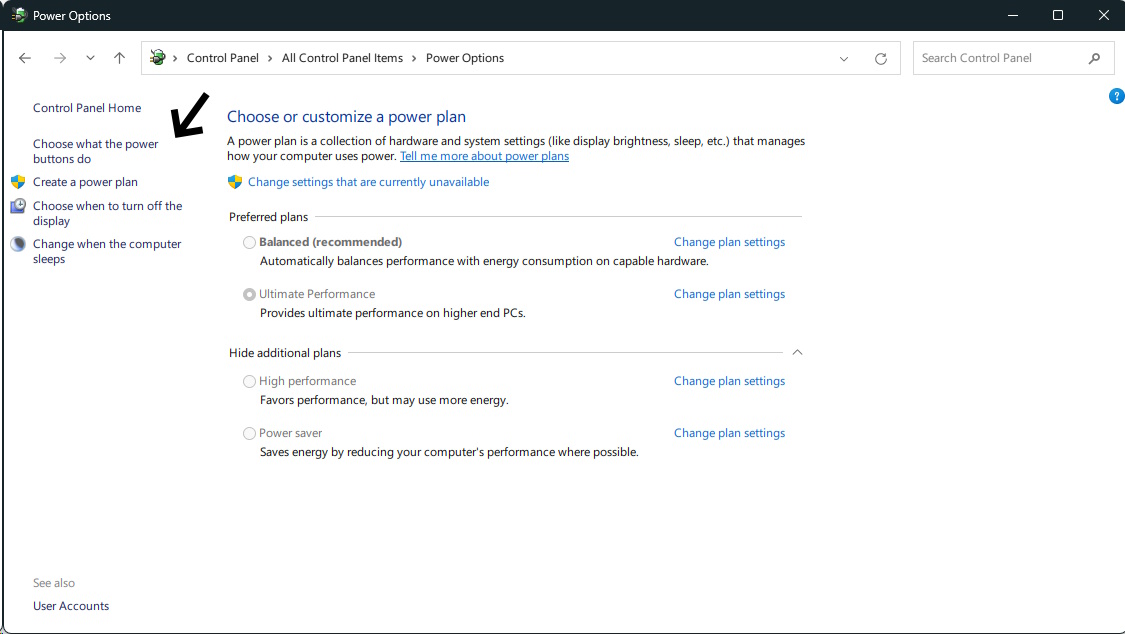The image size is (1125, 634).
Task: Collapse the Hide additional plans section
Action: (797, 352)
